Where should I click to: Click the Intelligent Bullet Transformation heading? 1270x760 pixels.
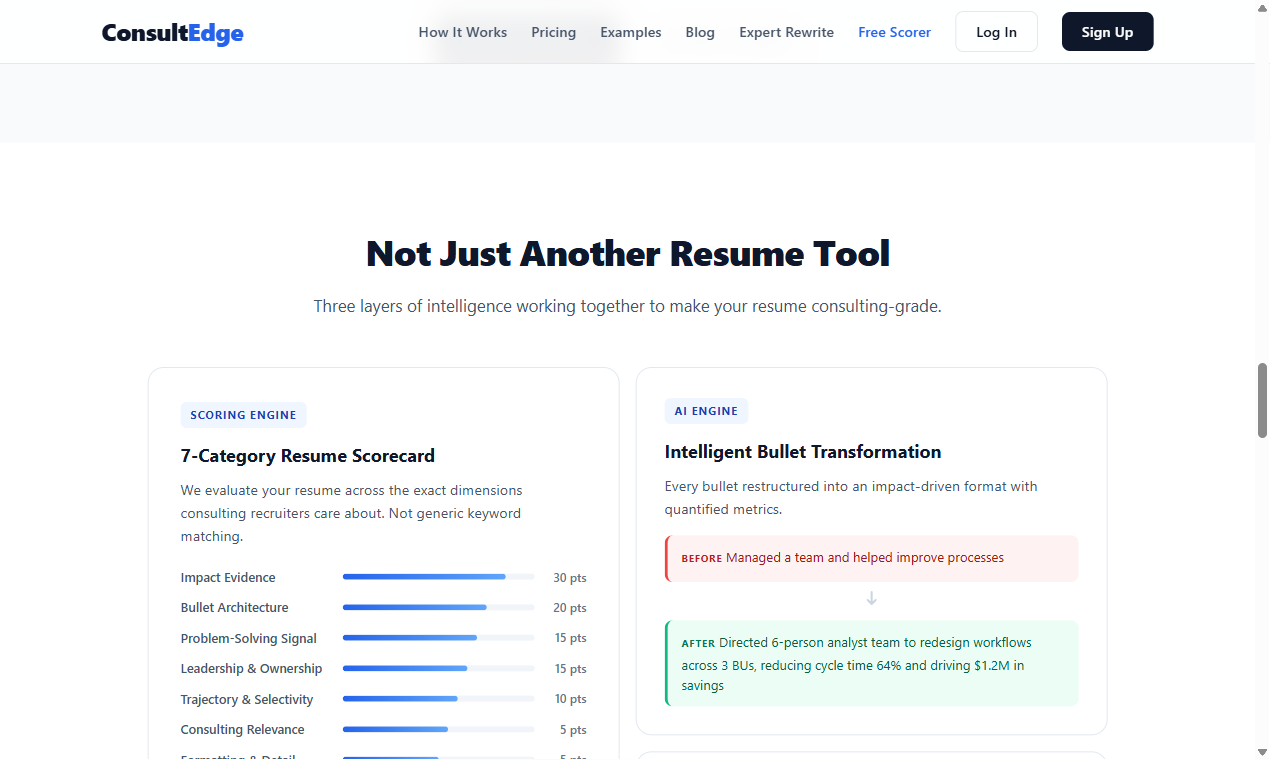(803, 452)
